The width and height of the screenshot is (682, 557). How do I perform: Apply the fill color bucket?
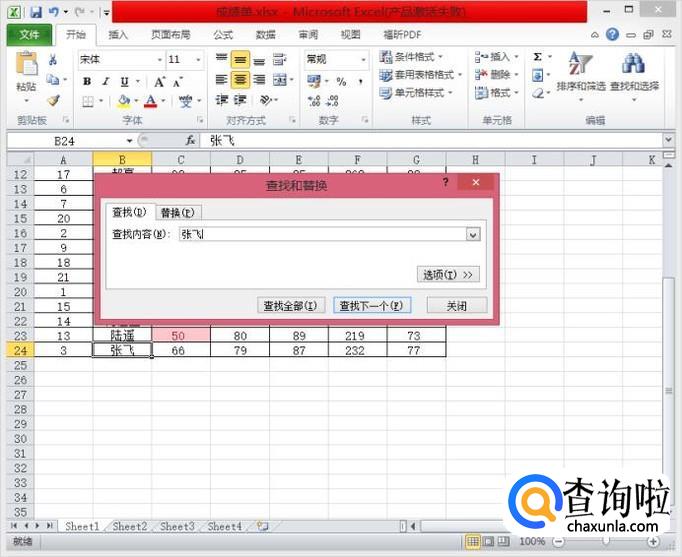[x=124, y=101]
